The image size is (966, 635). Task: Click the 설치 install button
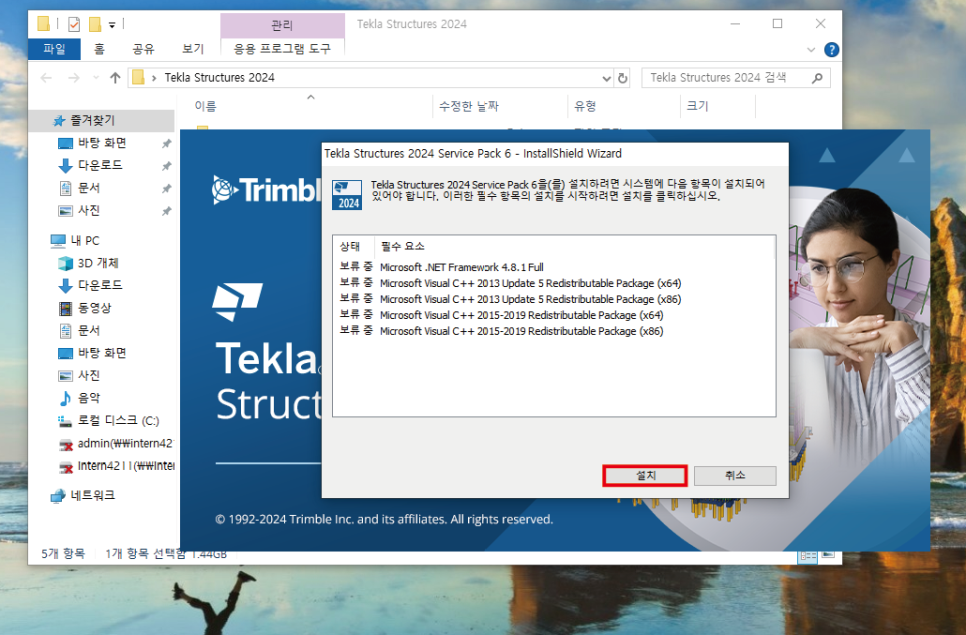click(644, 475)
